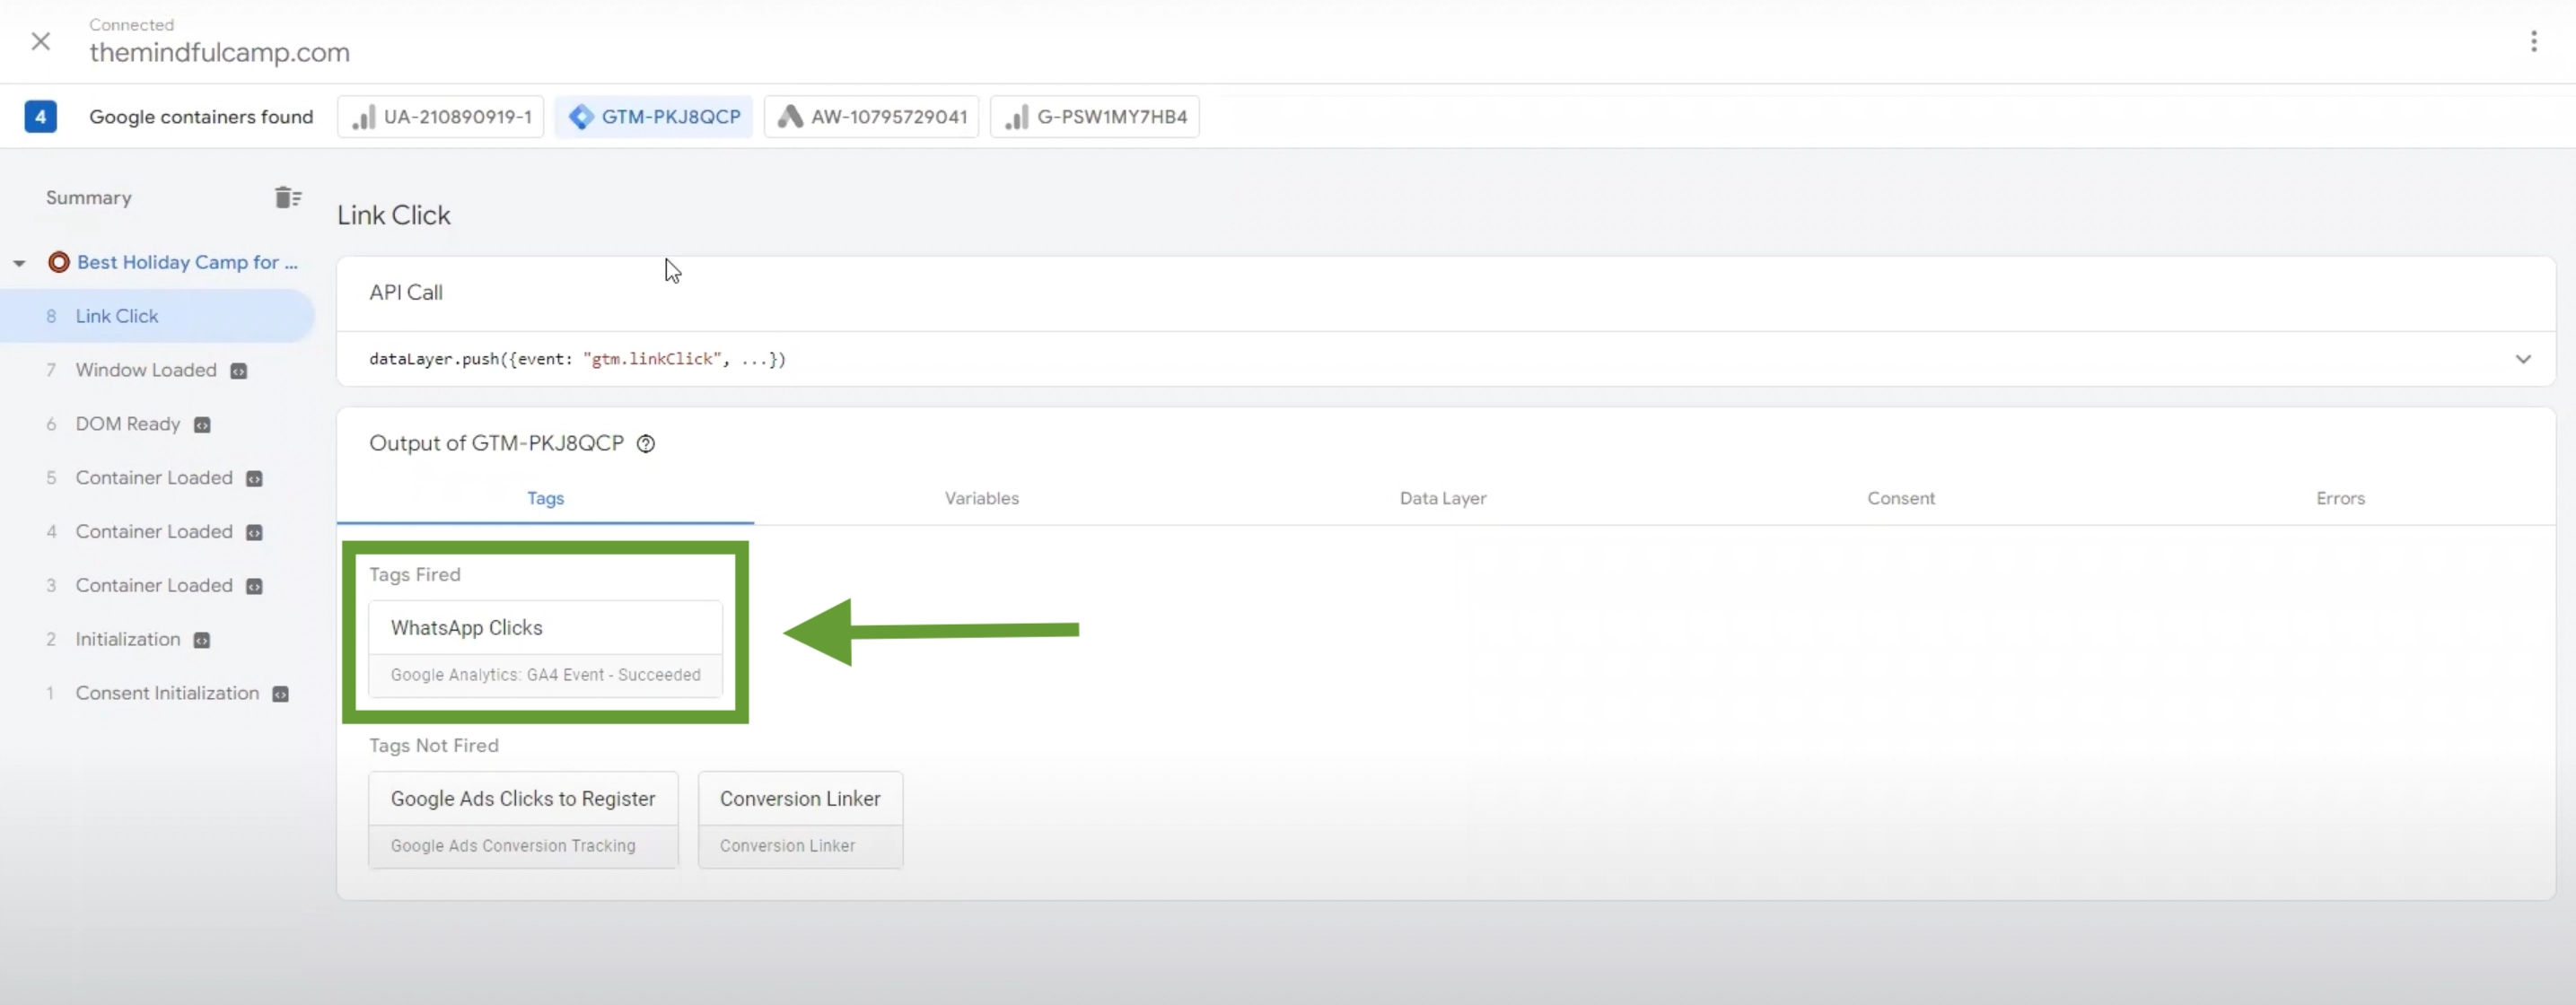Click the blue 4 containers count badge
Viewport: 2576px width, 1005px height.
click(x=41, y=116)
